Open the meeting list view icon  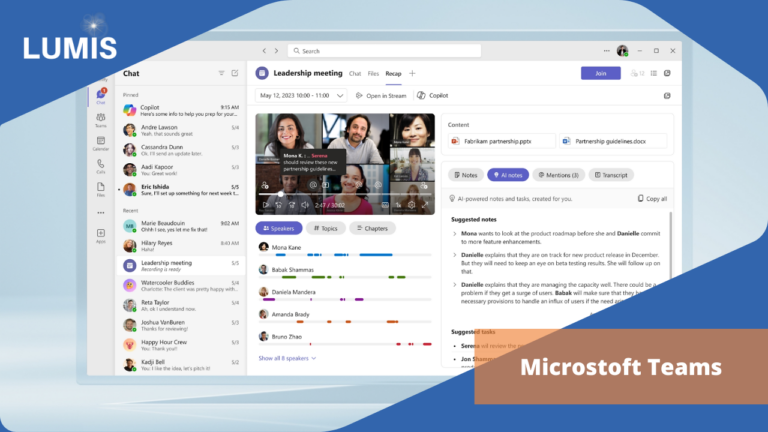pos(653,73)
